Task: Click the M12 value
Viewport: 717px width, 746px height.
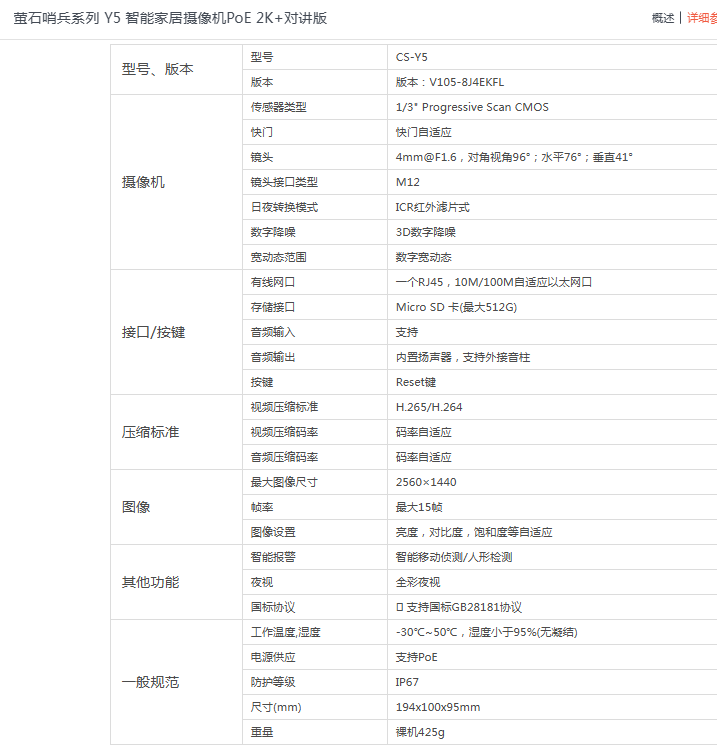Action: tap(408, 182)
